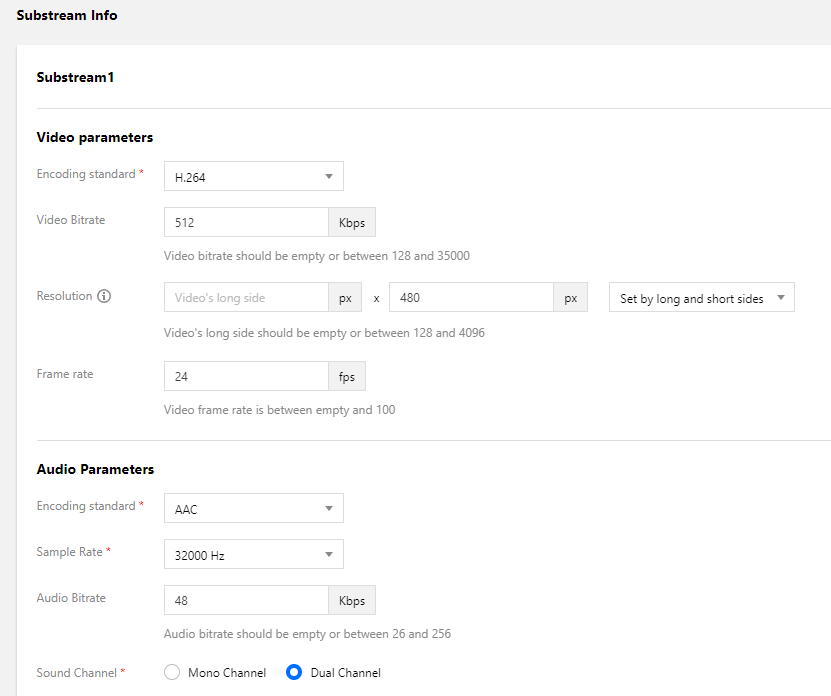The width and height of the screenshot is (831, 696).
Task: Click the px unit after the 480 field
Action: pyautogui.click(x=571, y=298)
